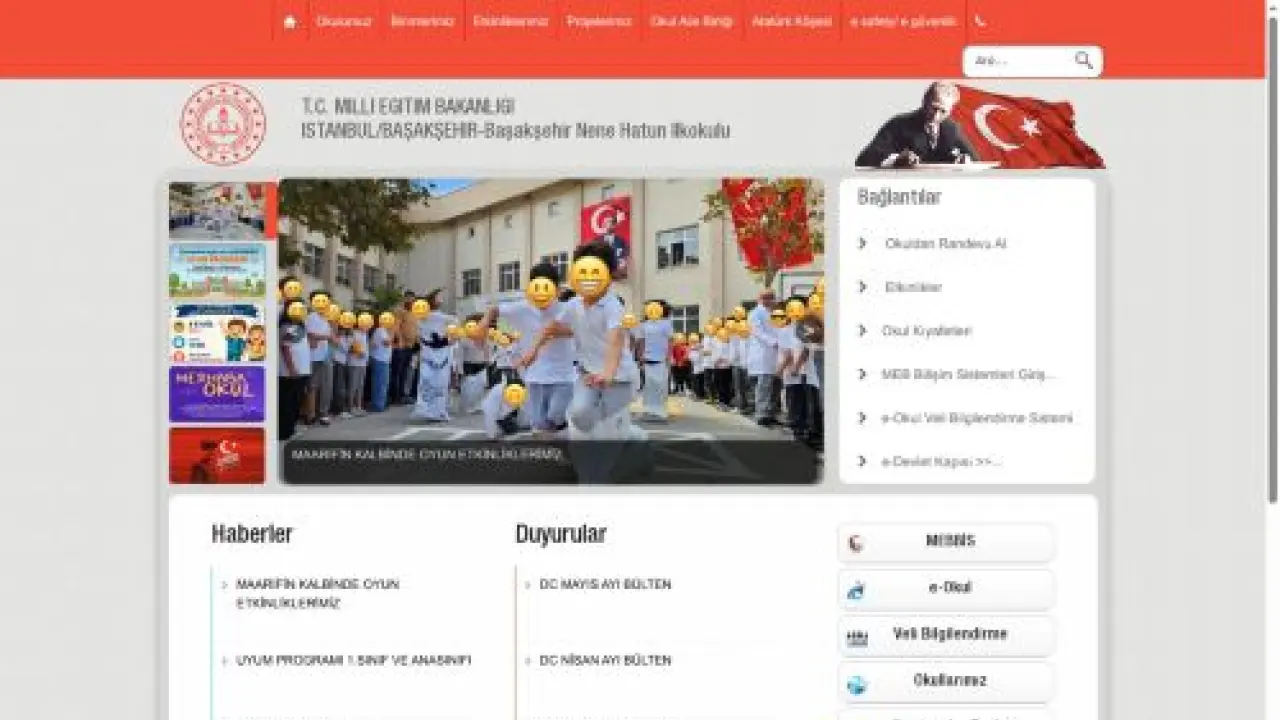Open the Etkinlikler link in Bağlantılar
1280x720 pixels.
coord(913,288)
